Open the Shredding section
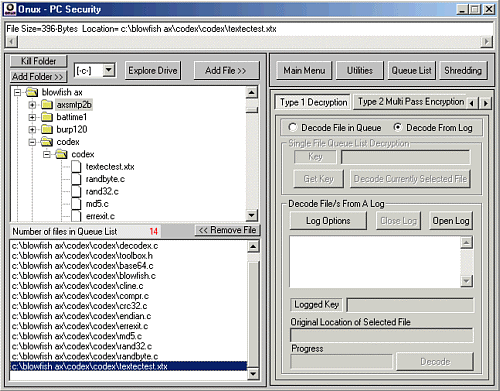500x391 pixels. (x=463, y=71)
